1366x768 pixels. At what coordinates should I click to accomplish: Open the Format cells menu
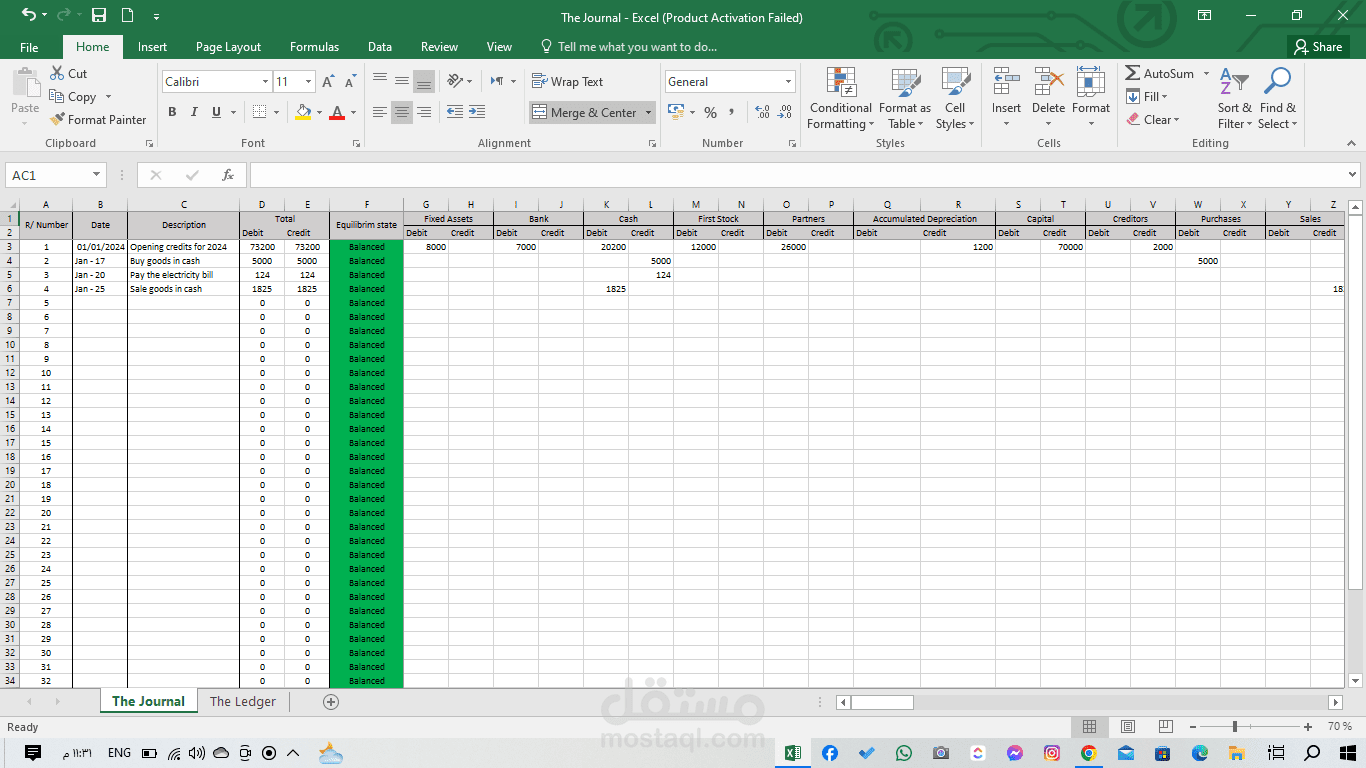point(1091,98)
